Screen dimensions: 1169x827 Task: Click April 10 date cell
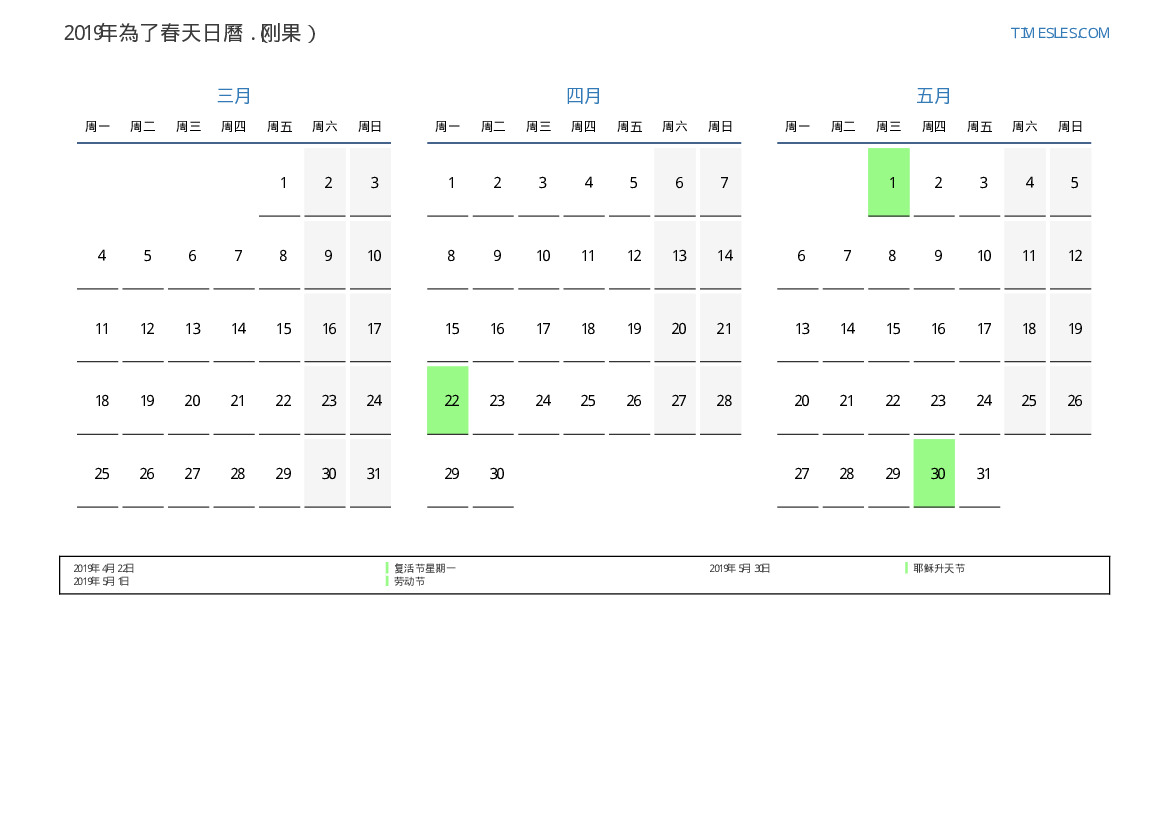(543, 255)
